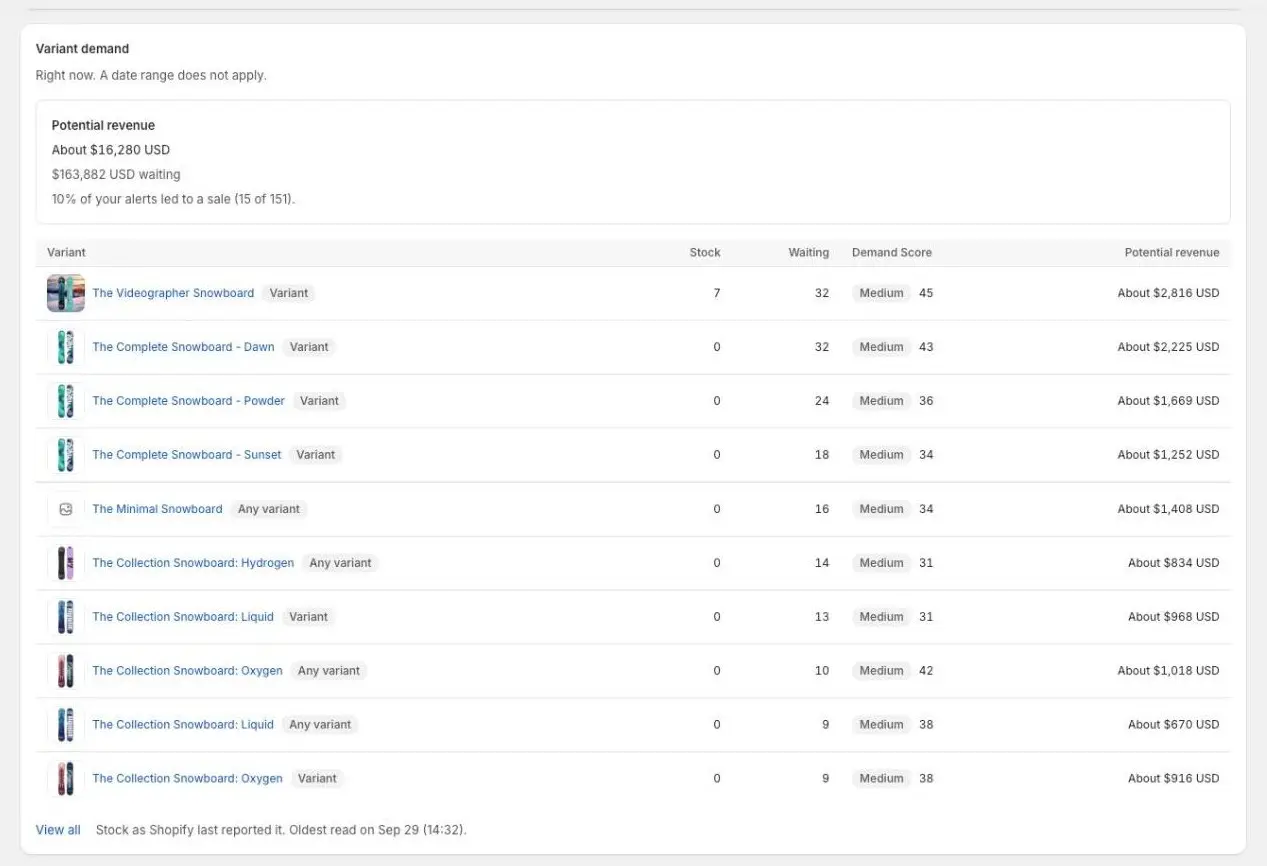Click Variant badge on Complete Snowboard - Powder row

(x=319, y=401)
